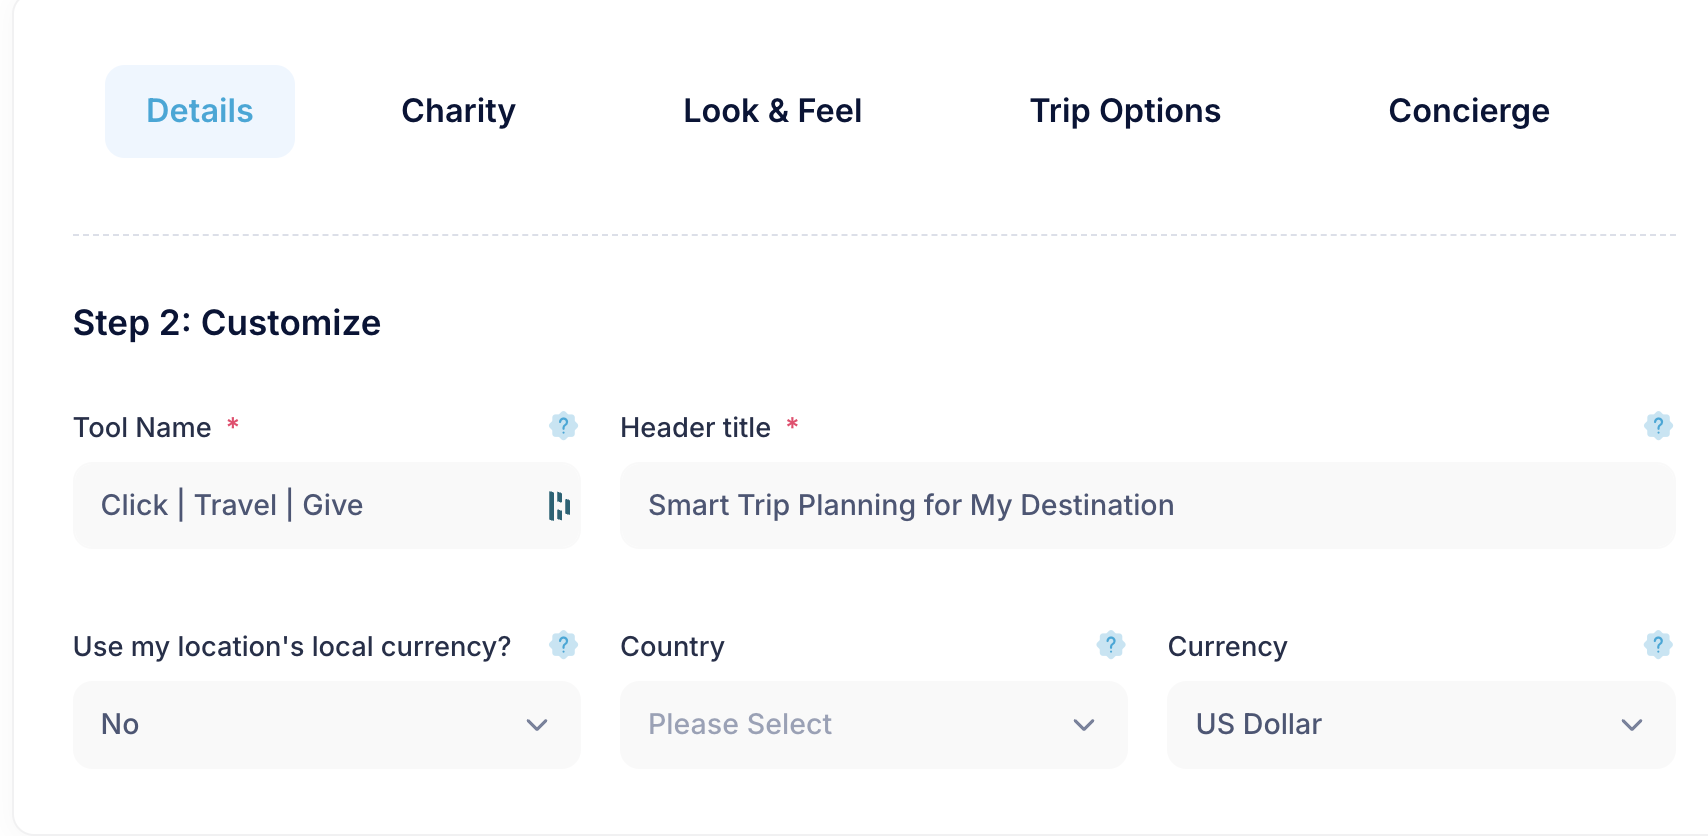Viewport: 1708px width, 836px height.
Task: Switch to the Details tab
Action: pos(200,111)
